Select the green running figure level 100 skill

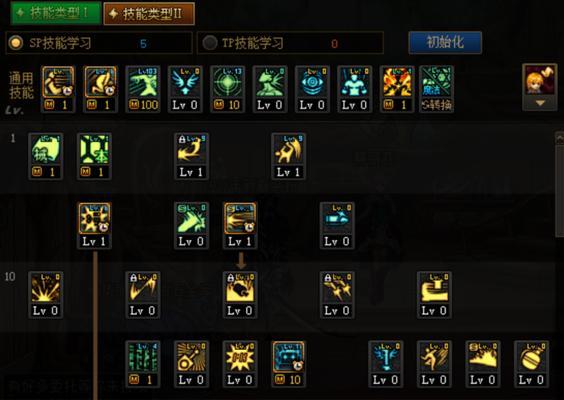[x=142, y=89]
